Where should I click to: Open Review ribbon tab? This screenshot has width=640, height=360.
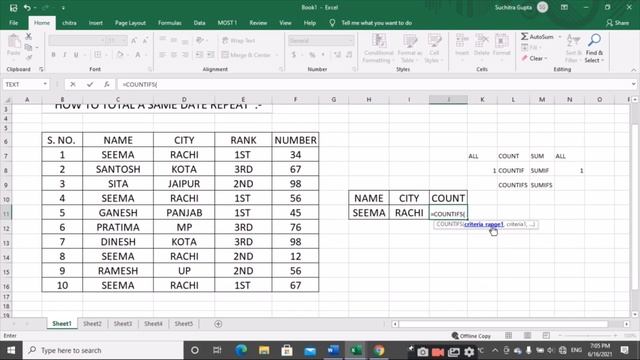[x=258, y=23]
